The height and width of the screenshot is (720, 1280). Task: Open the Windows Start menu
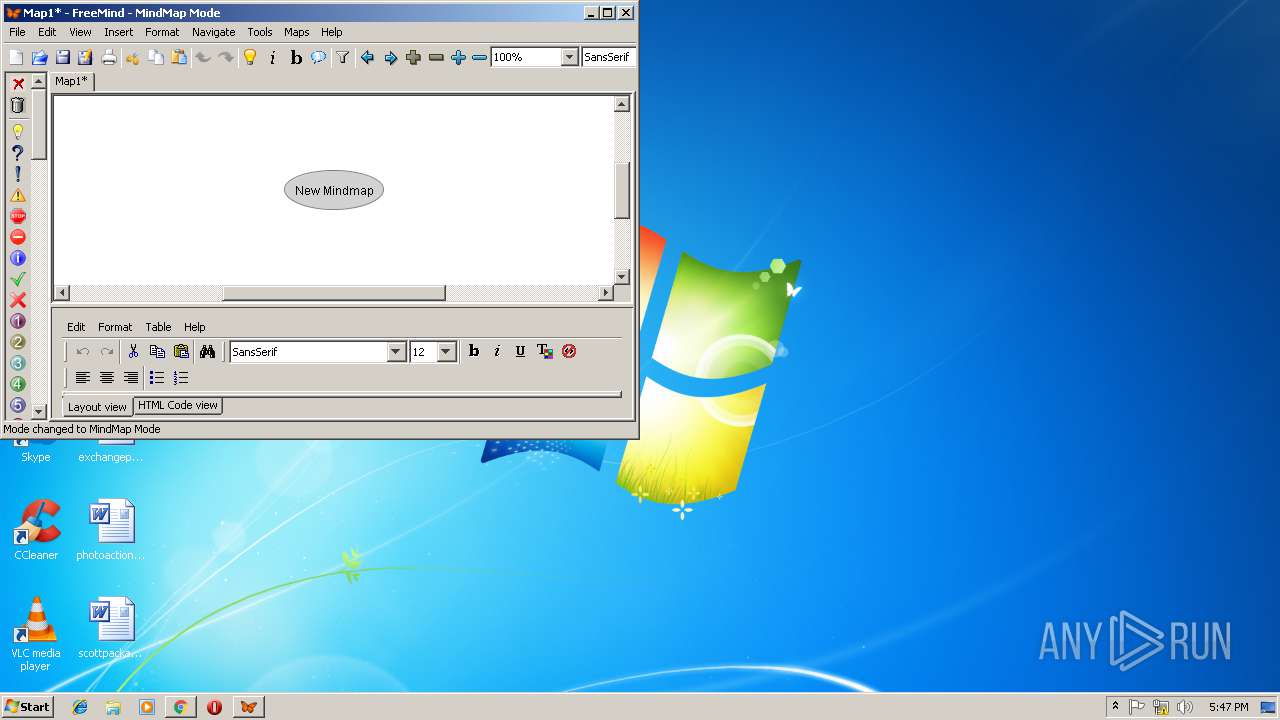point(27,706)
